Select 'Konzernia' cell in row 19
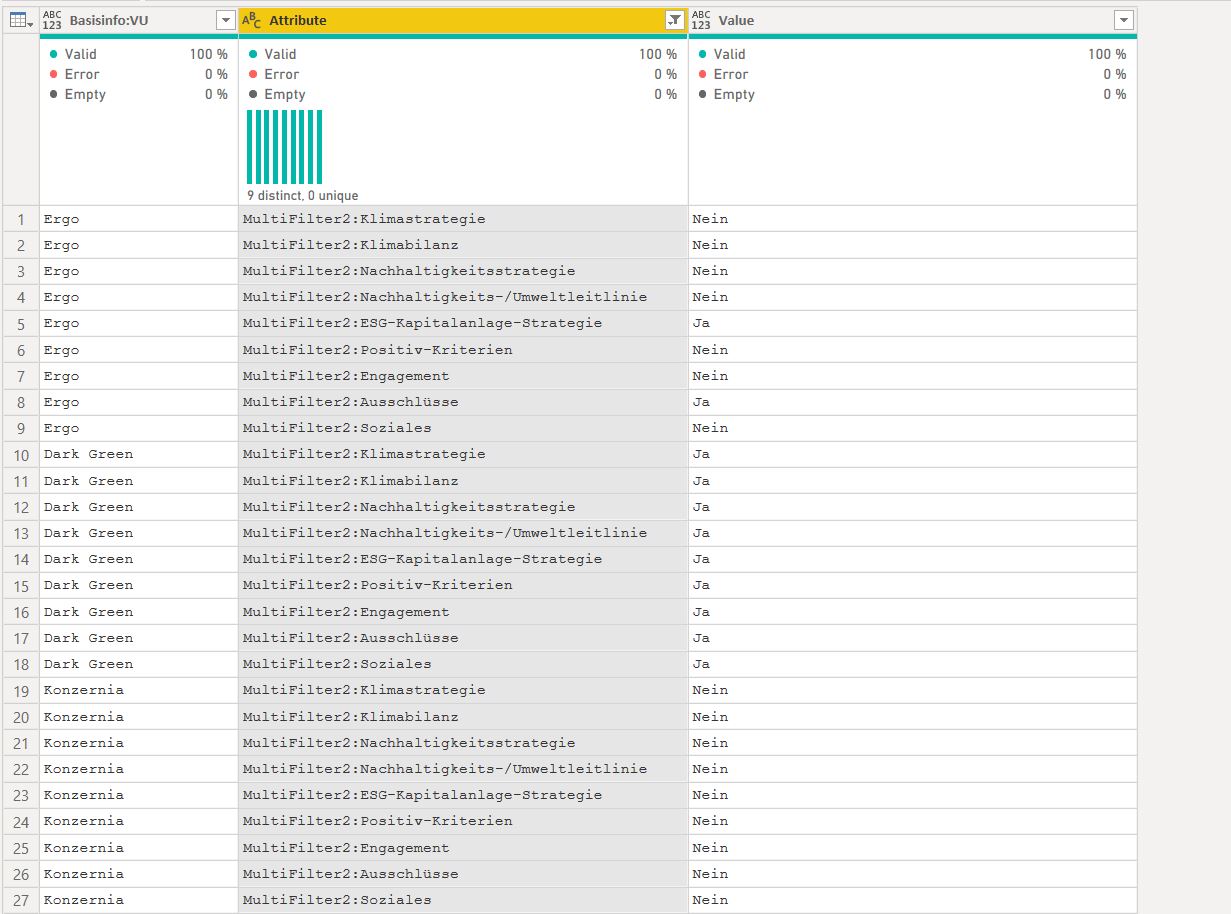 pos(84,690)
